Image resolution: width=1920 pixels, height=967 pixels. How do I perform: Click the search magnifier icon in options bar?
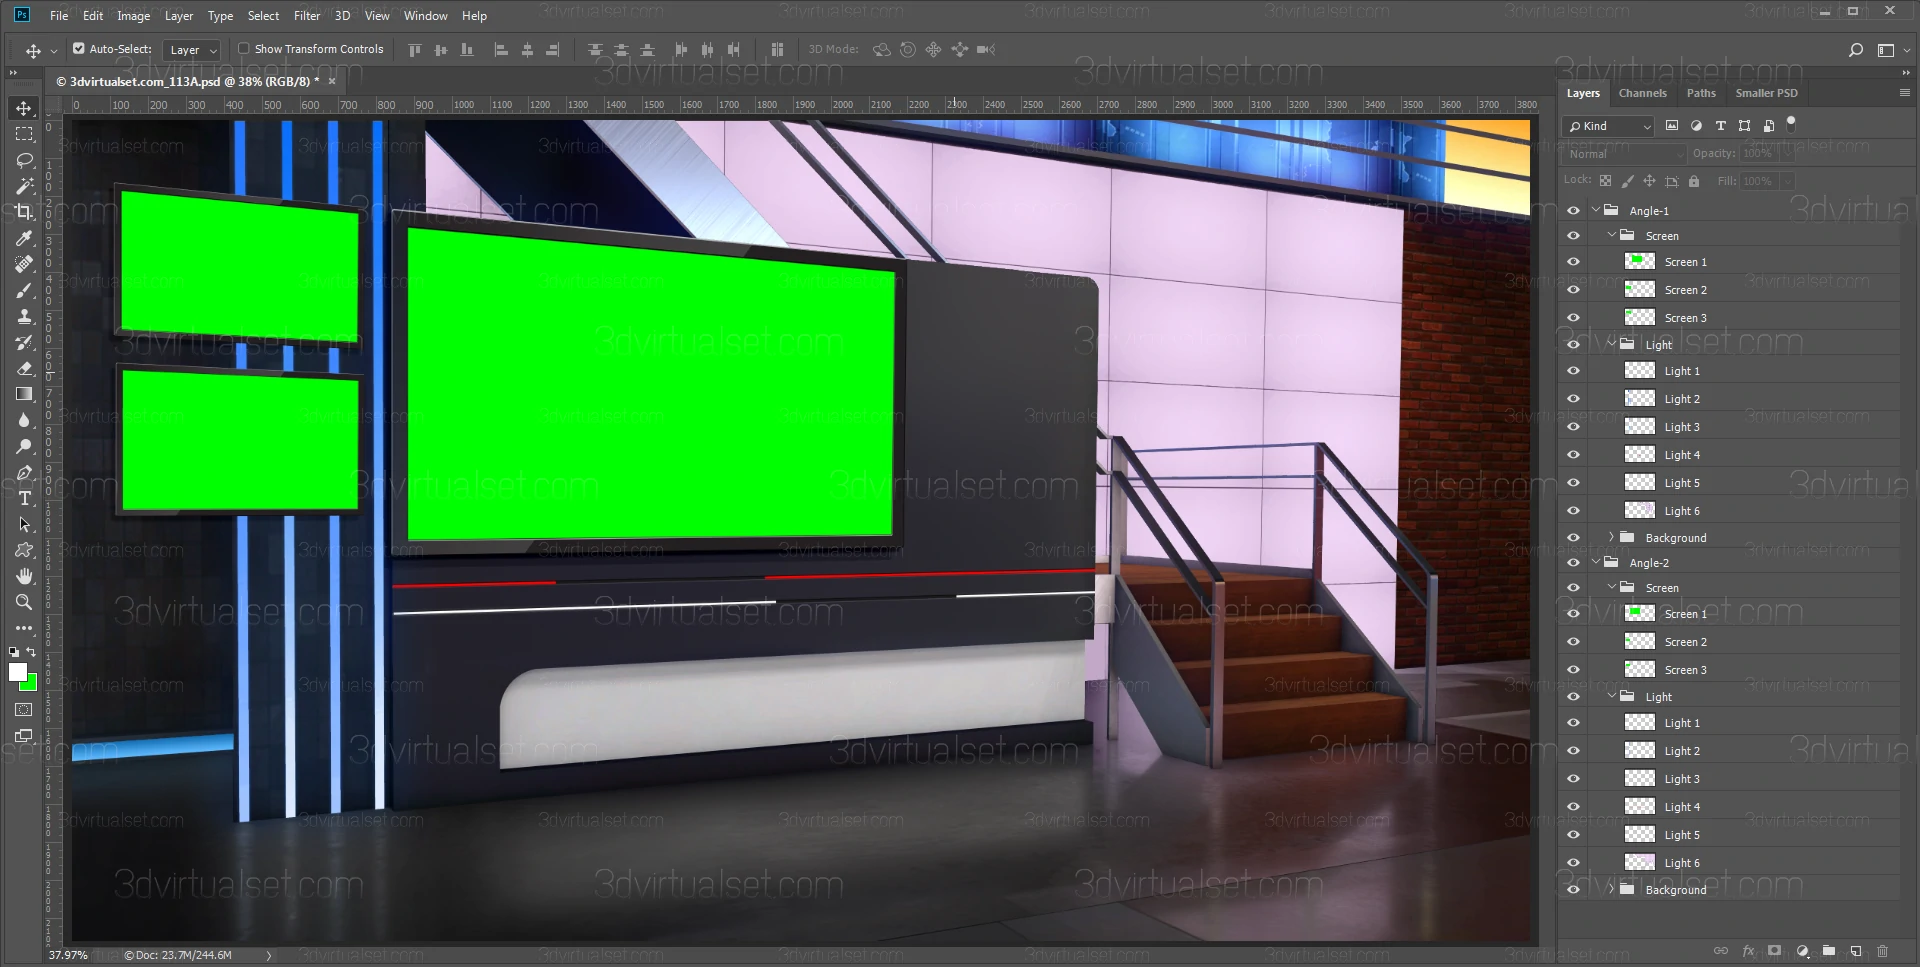(x=1856, y=49)
